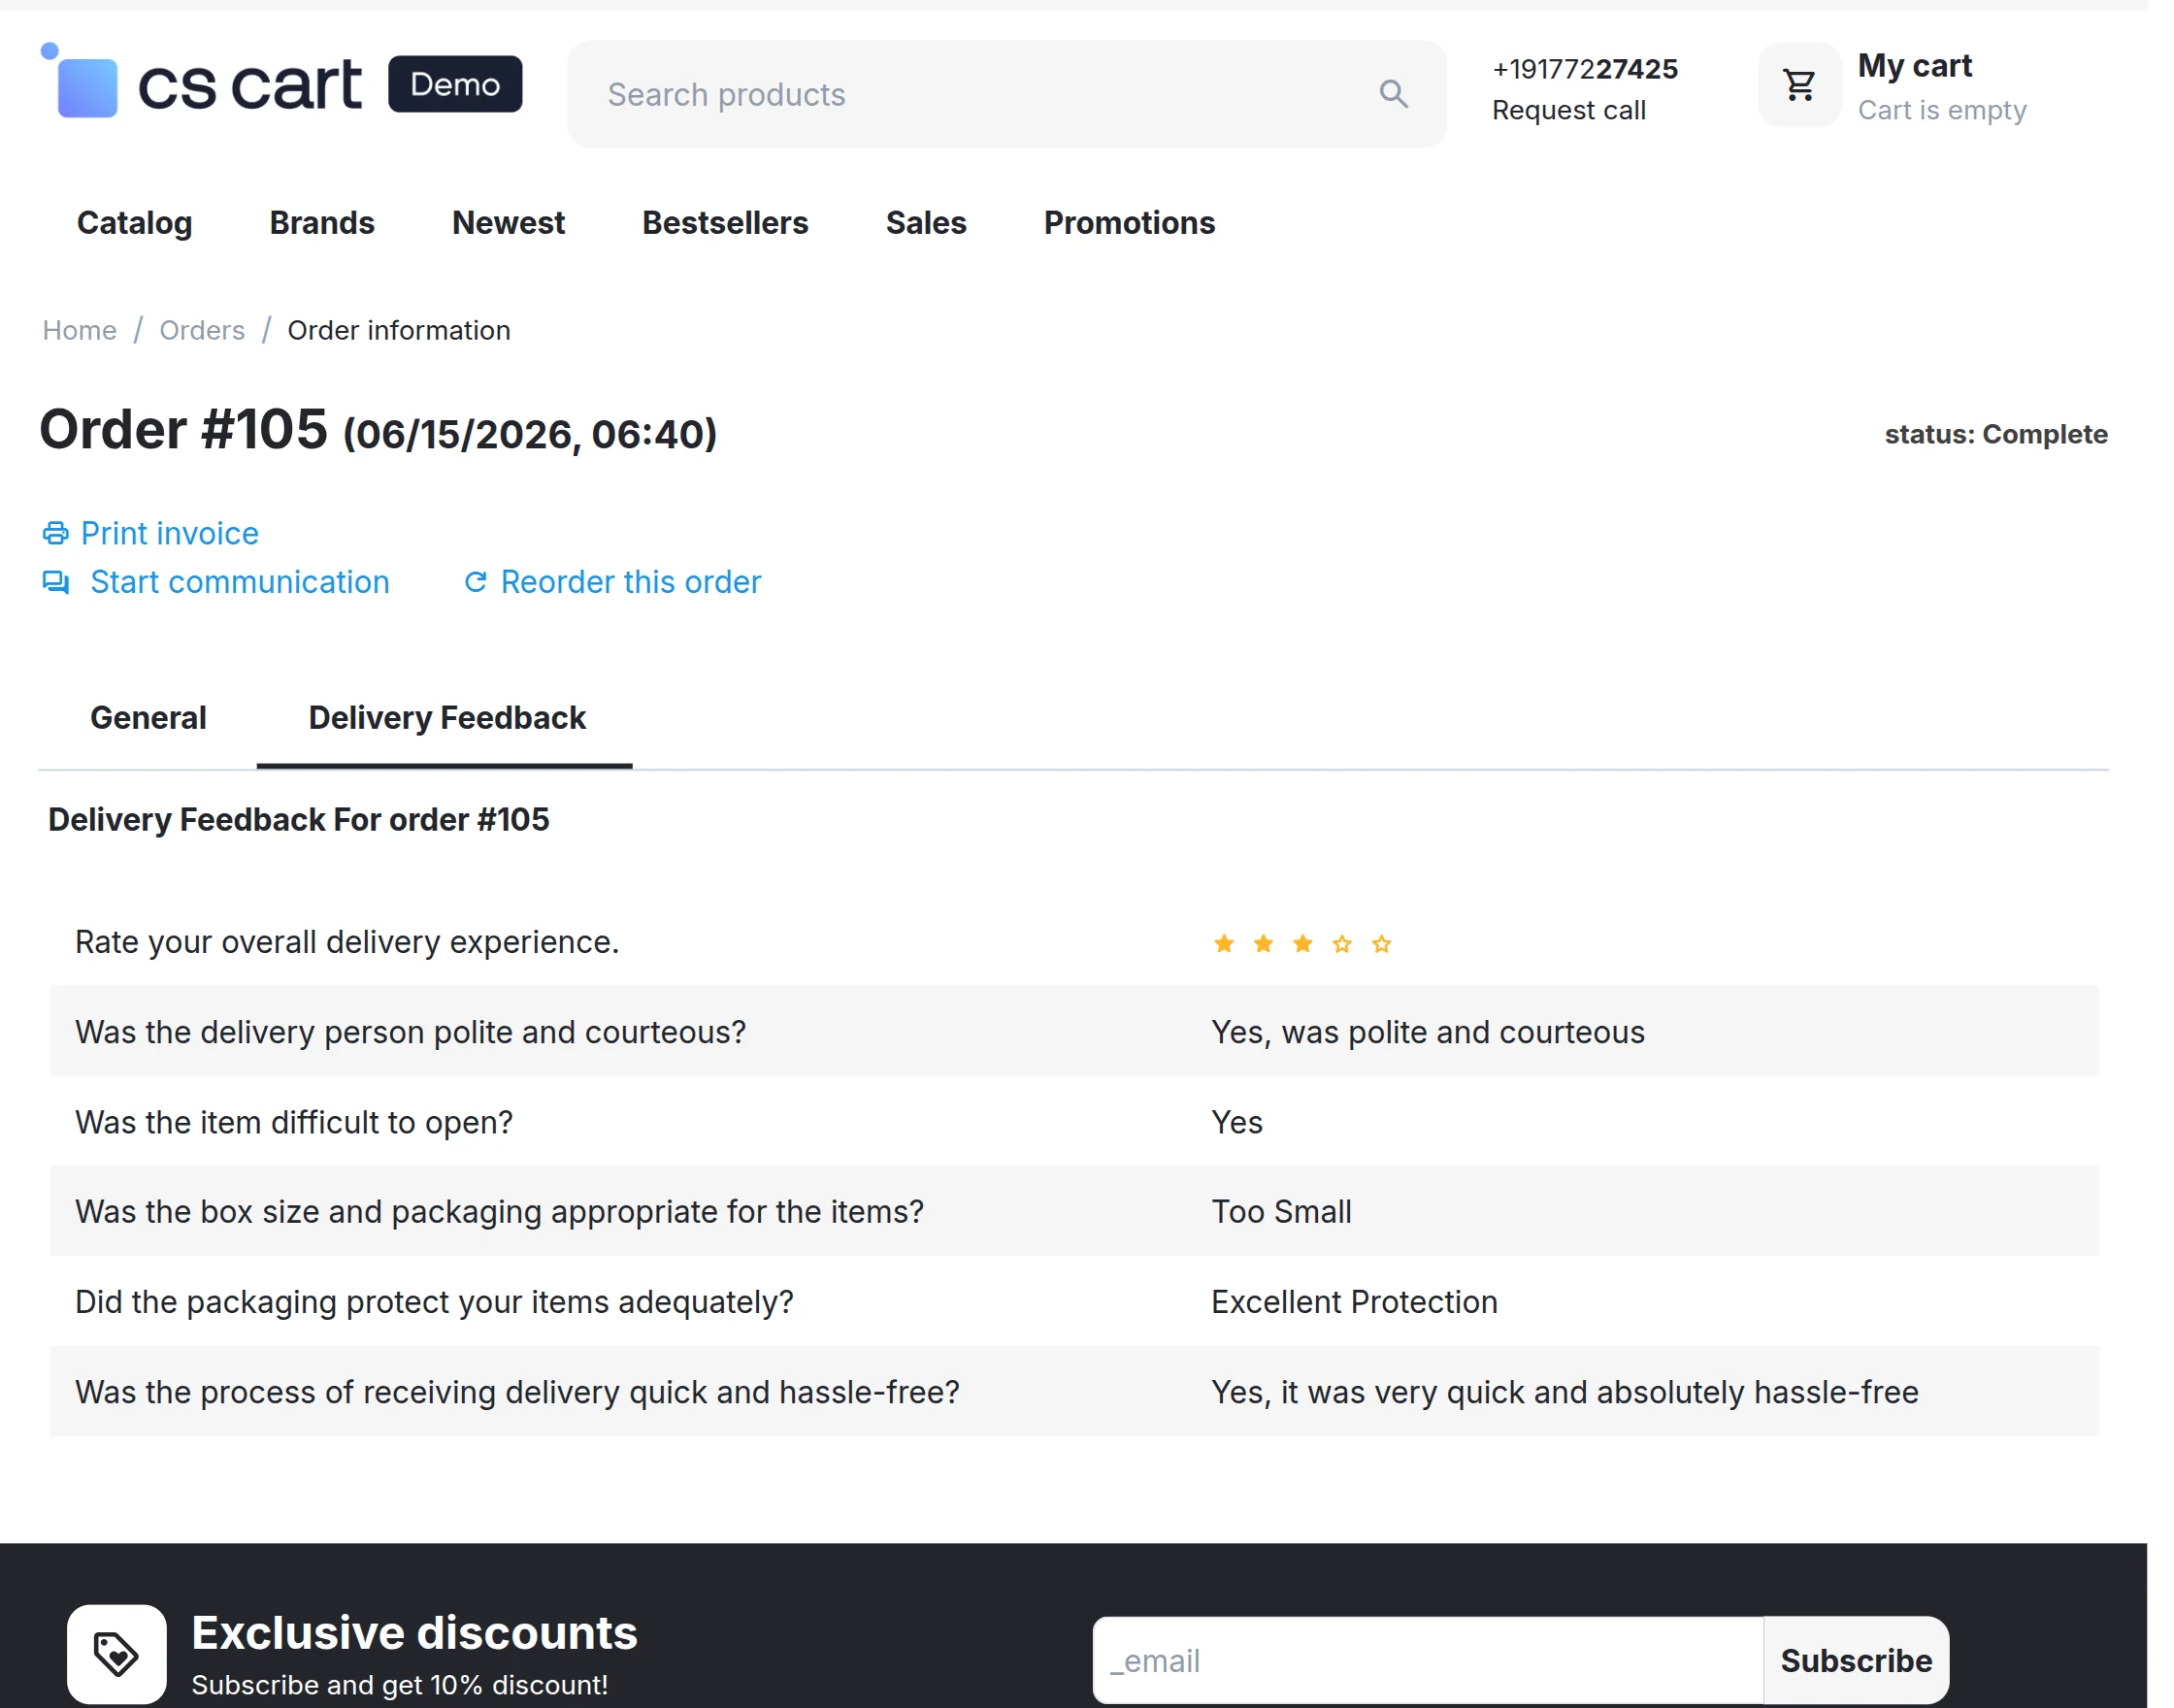Screen dimensions: 2174x1708
Task: Click 'Was the item difficult to open?' question
Action: pos(294,1122)
